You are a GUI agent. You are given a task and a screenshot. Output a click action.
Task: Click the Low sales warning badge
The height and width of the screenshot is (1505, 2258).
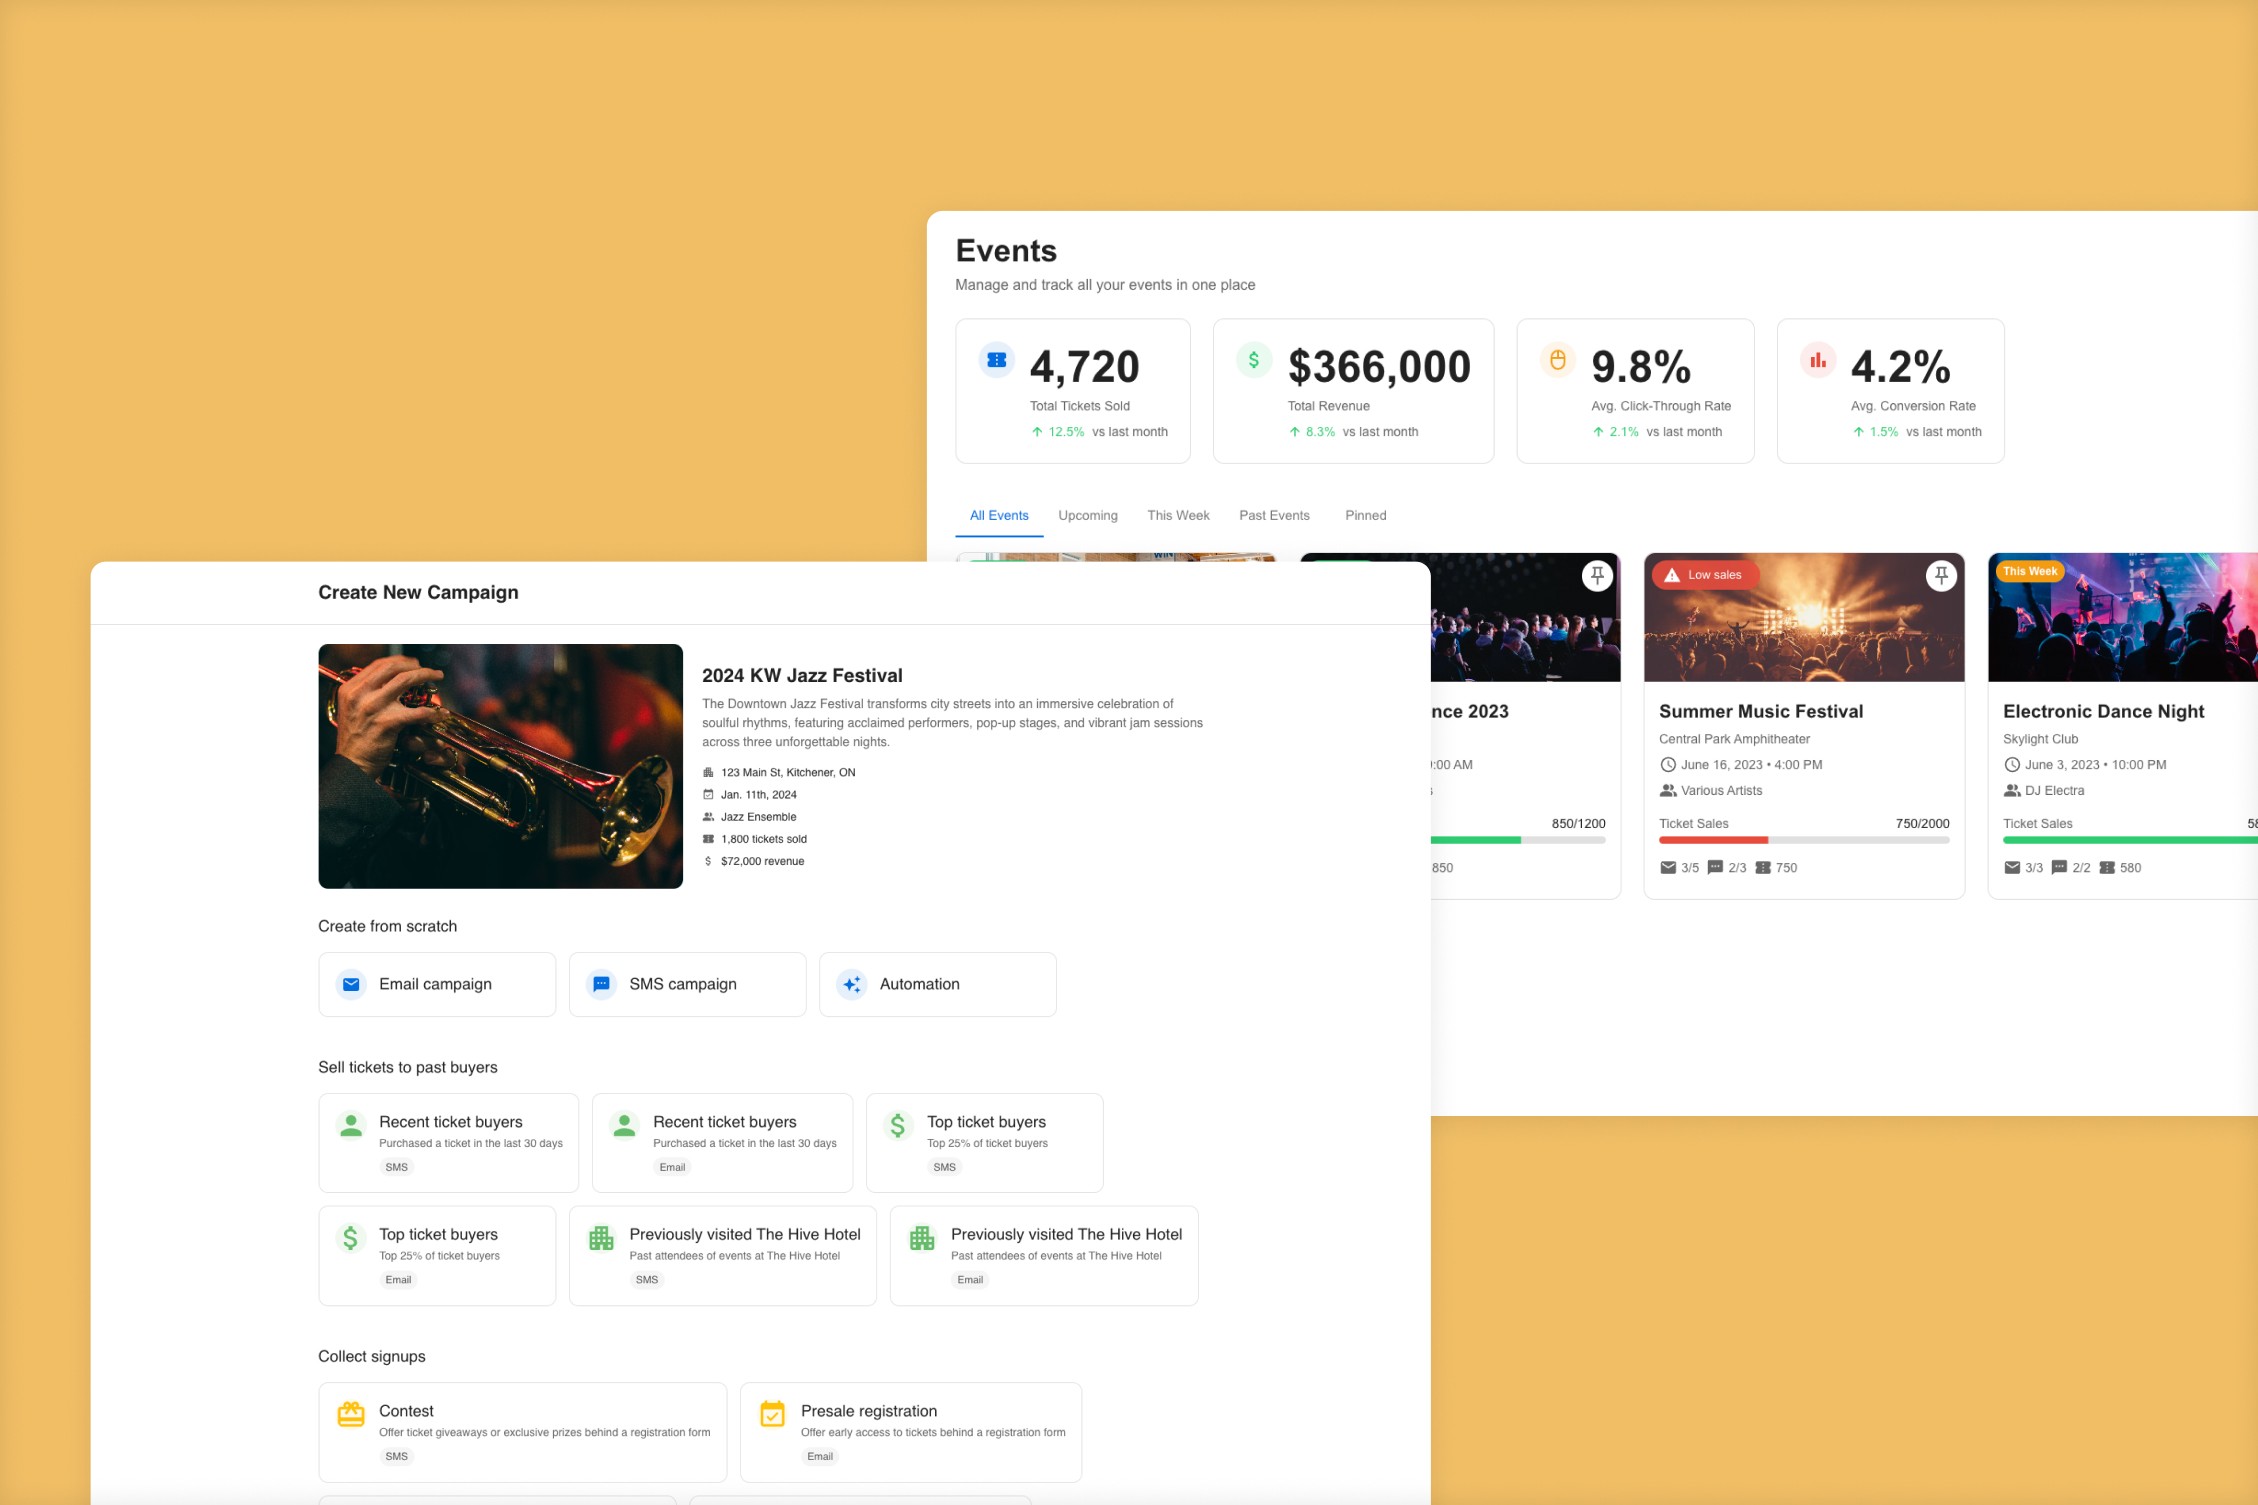[x=1703, y=575]
